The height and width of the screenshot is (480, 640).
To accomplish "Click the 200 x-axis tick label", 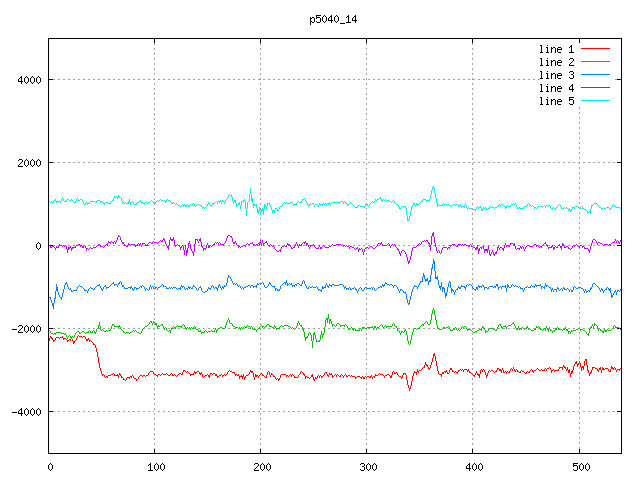I will [261, 465].
